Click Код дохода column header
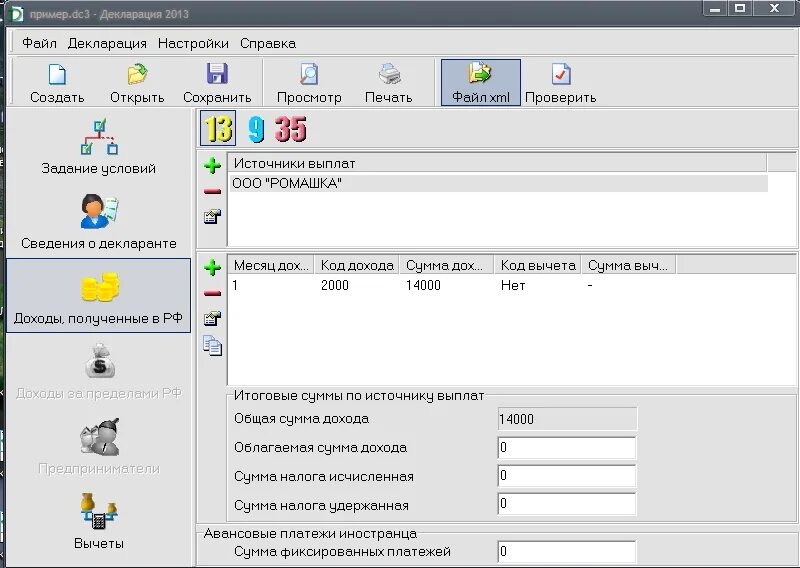 357,265
